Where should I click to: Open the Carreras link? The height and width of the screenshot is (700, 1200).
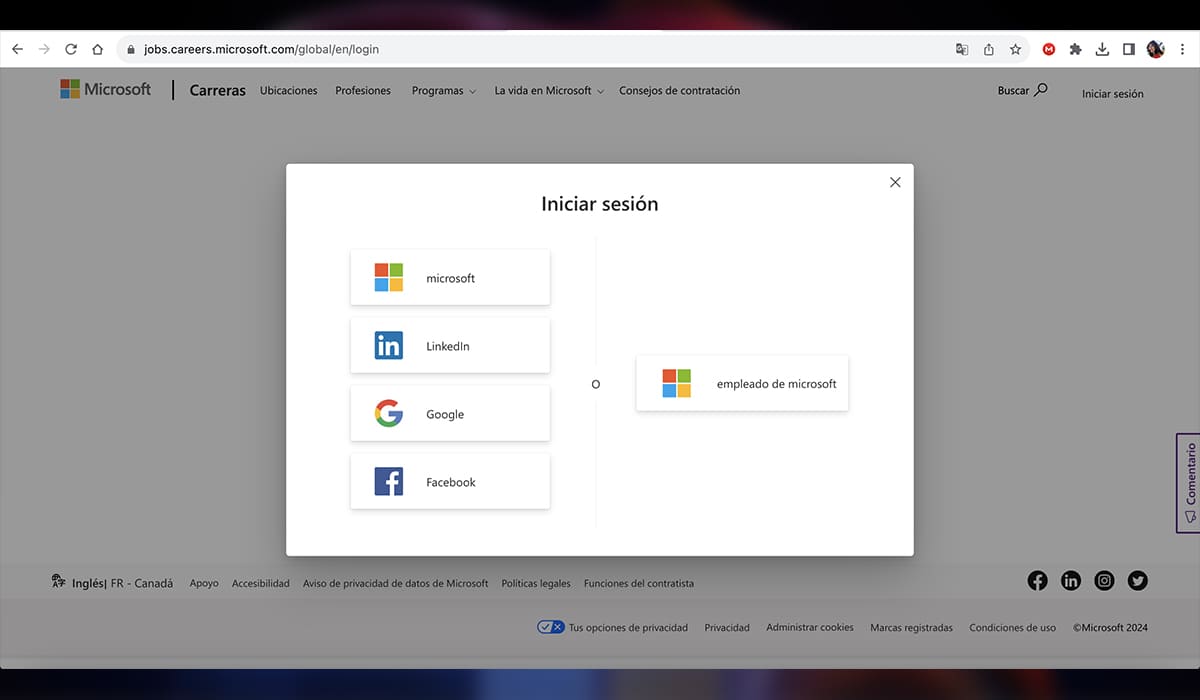coord(218,90)
